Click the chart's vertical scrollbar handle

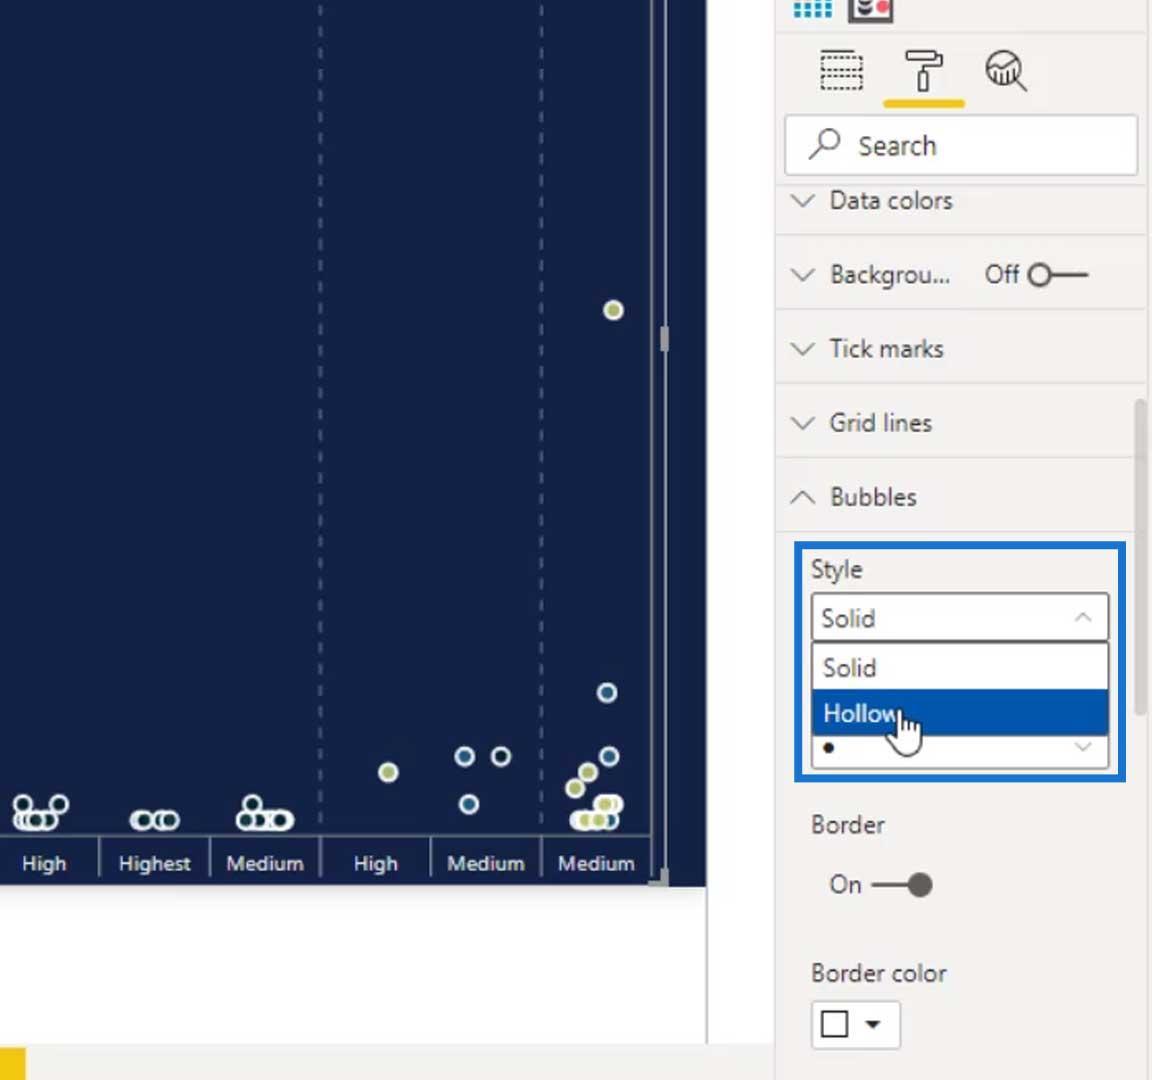(x=664, y=339)
